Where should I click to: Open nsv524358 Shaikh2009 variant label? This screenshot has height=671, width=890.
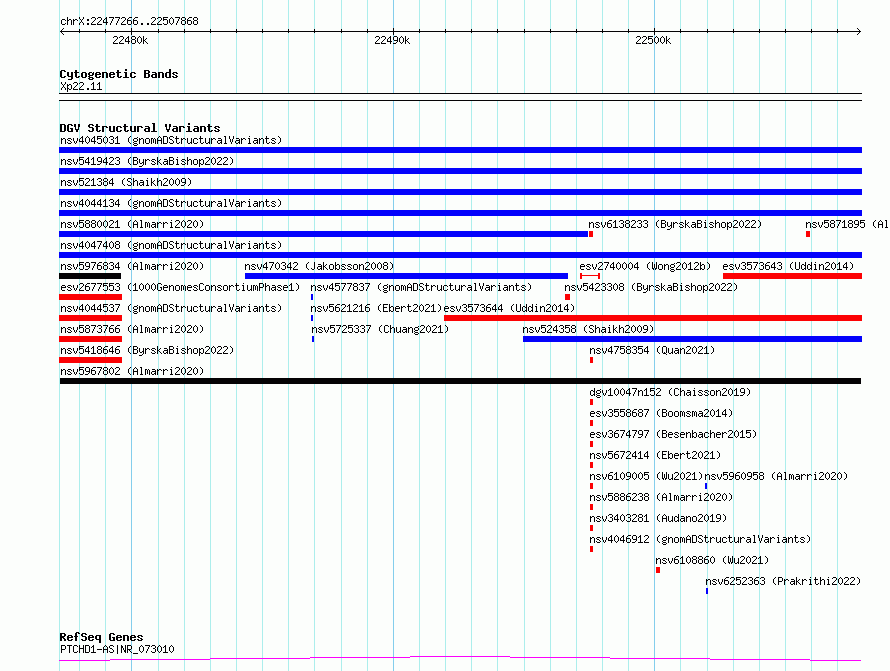pos(588,329)
